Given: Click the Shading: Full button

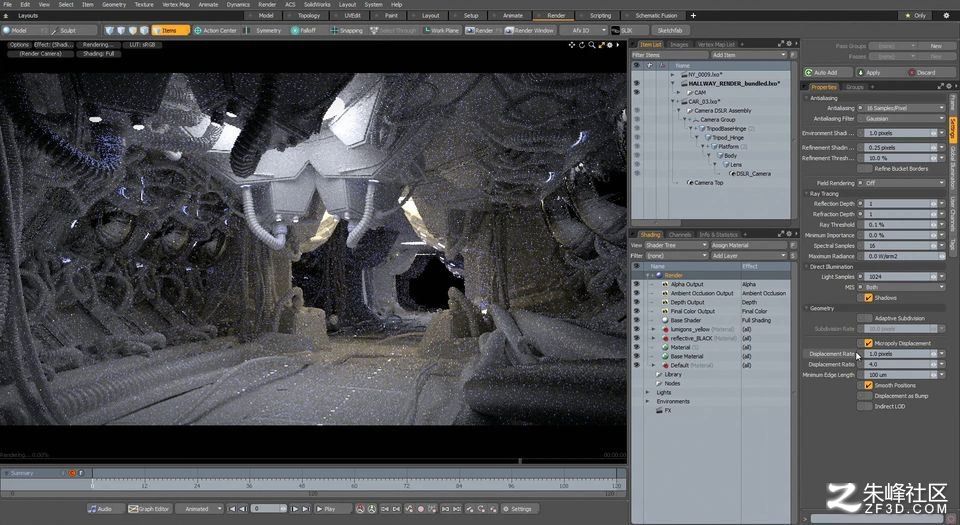Looking at the screenshot, I should tap(98, 54).
